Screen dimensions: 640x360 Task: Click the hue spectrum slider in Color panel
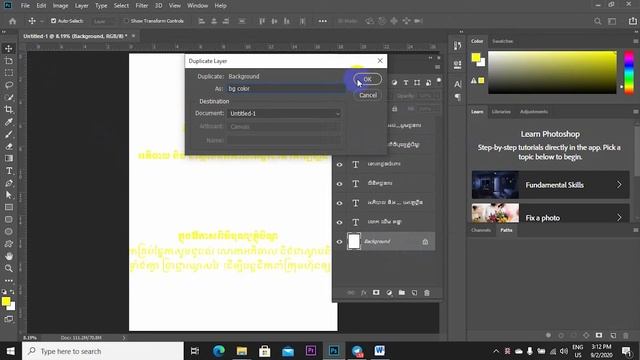(x=629, y=72)
